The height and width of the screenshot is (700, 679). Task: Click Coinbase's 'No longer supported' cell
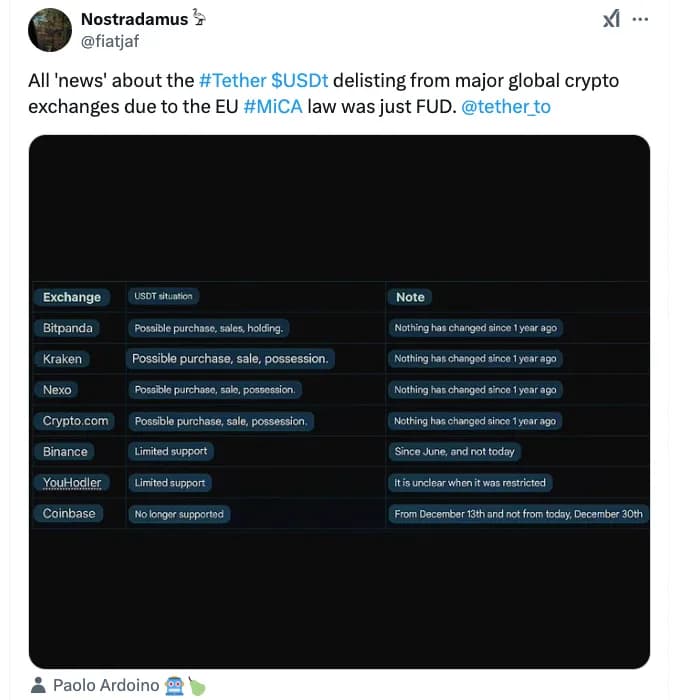179,514
